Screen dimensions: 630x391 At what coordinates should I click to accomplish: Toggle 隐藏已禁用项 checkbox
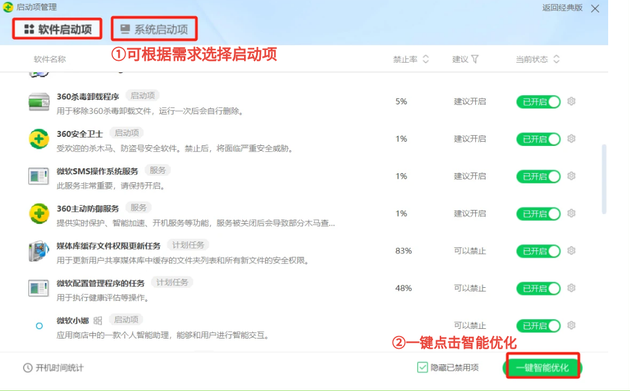422,367
